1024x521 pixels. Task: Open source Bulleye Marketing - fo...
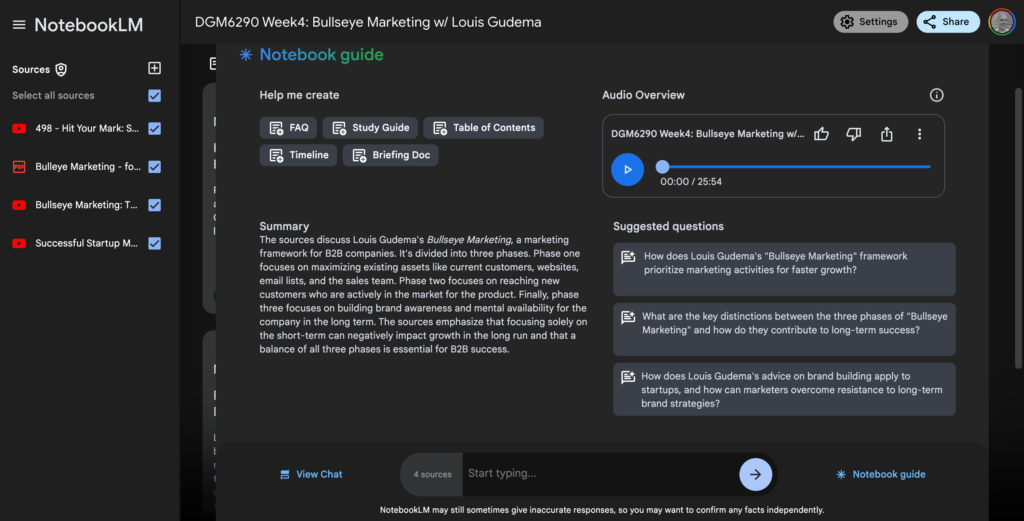[88, 166]
